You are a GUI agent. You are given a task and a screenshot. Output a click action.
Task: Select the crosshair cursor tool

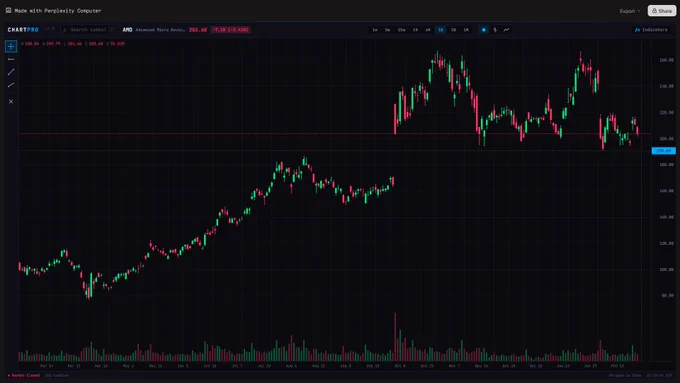coord(11,46)
